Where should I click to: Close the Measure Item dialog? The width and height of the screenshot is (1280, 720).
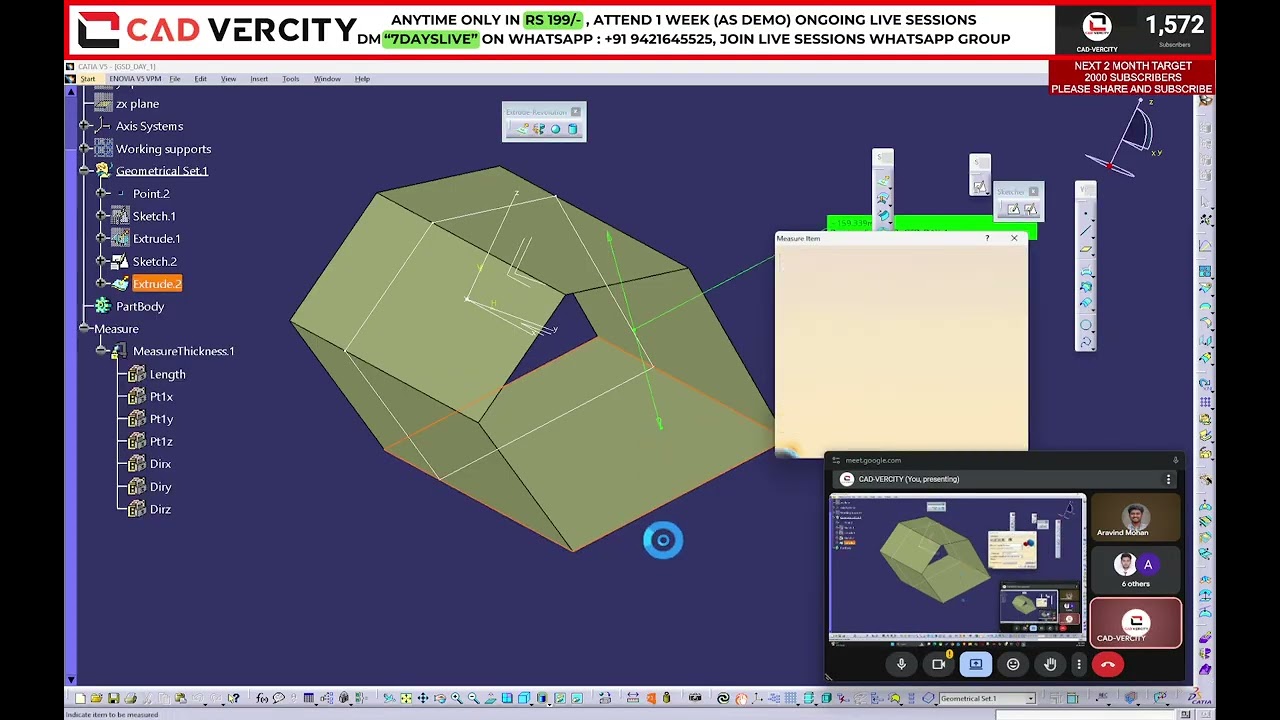pyautogui.click(x=1014, y=238)
